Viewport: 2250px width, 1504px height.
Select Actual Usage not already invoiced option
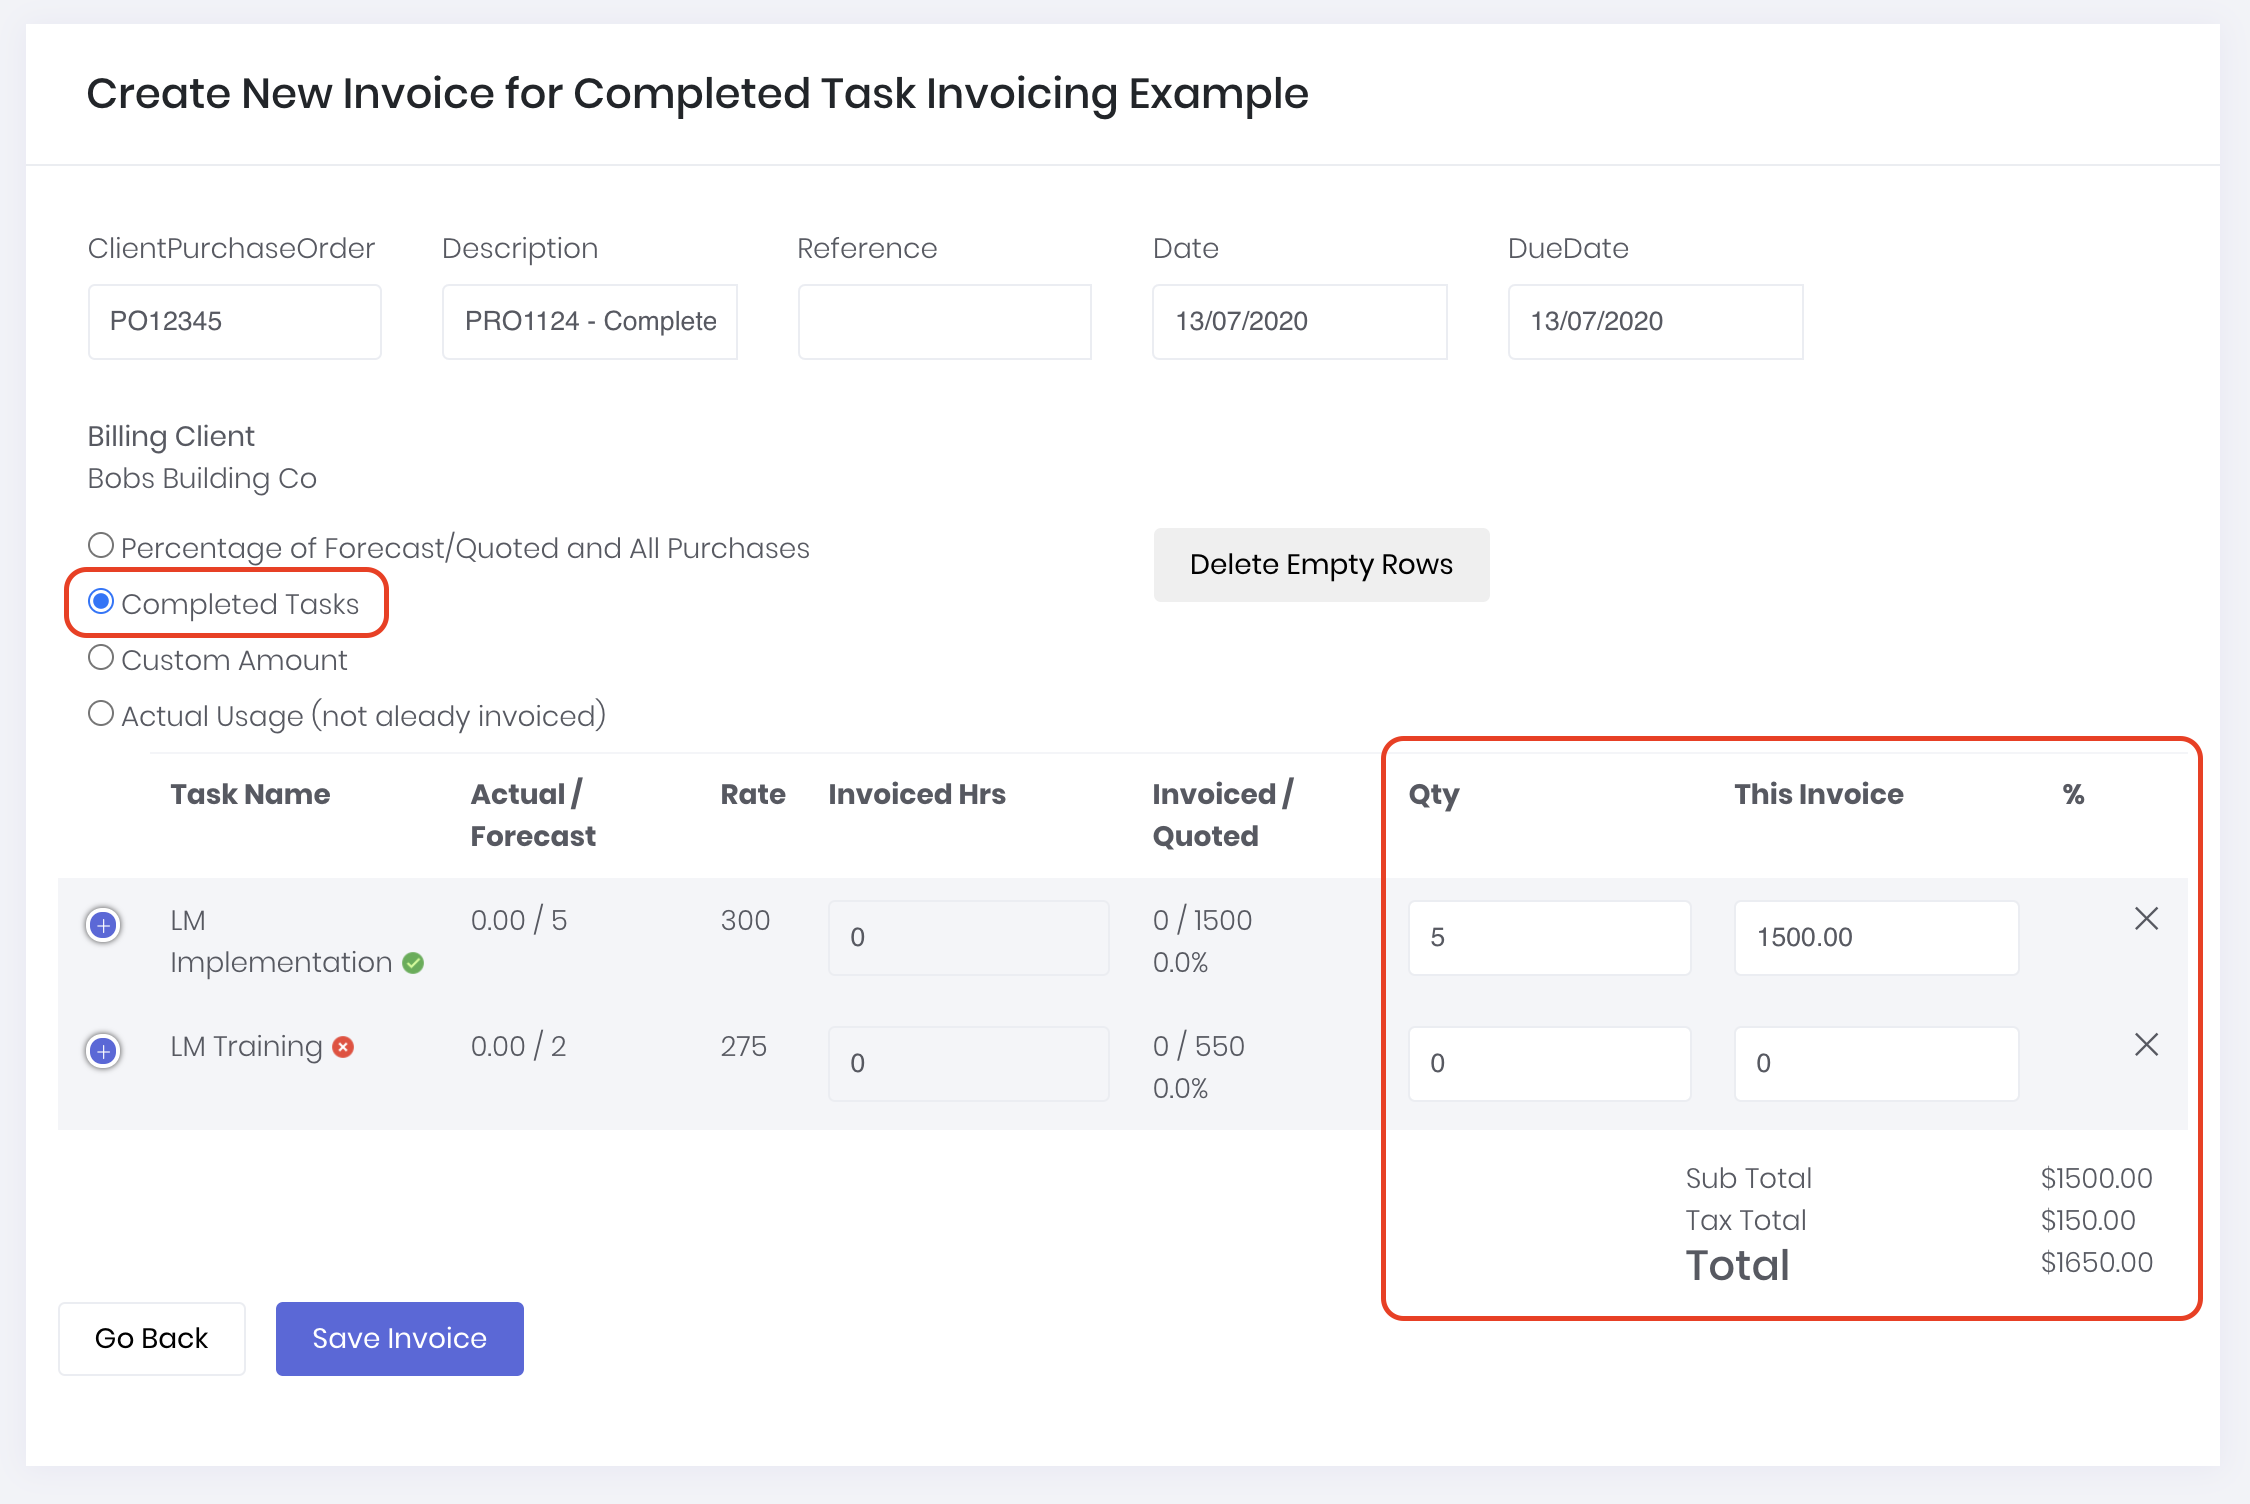101,714
